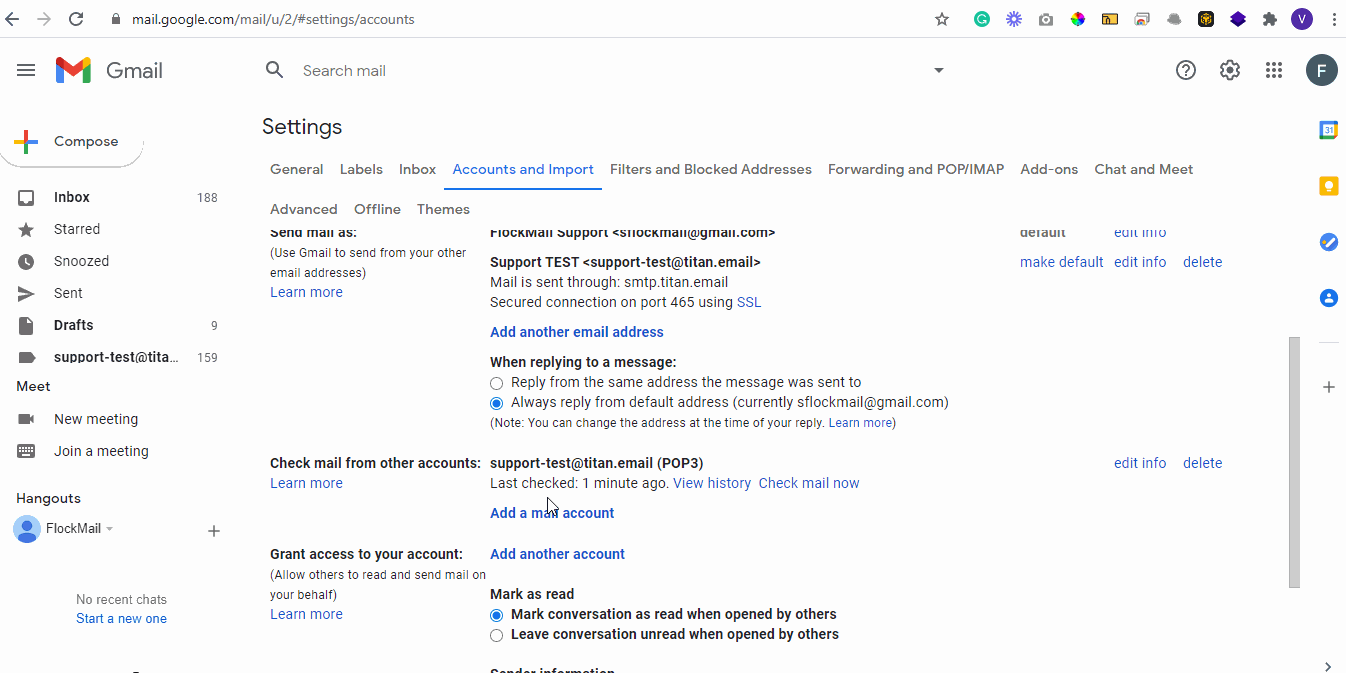Open Contacts in side panel
This screenshot has height=673, width=1346.
pos(1329,298)
